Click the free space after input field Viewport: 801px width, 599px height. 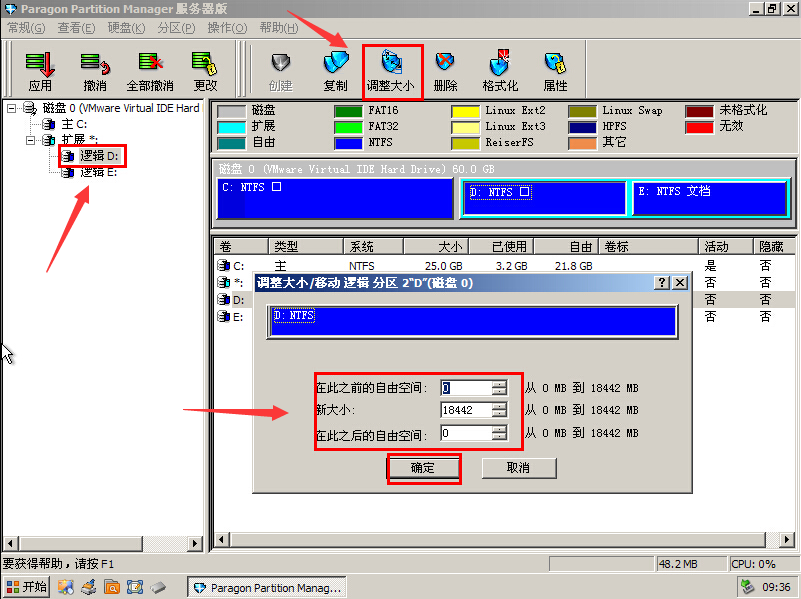click(466, 434)
